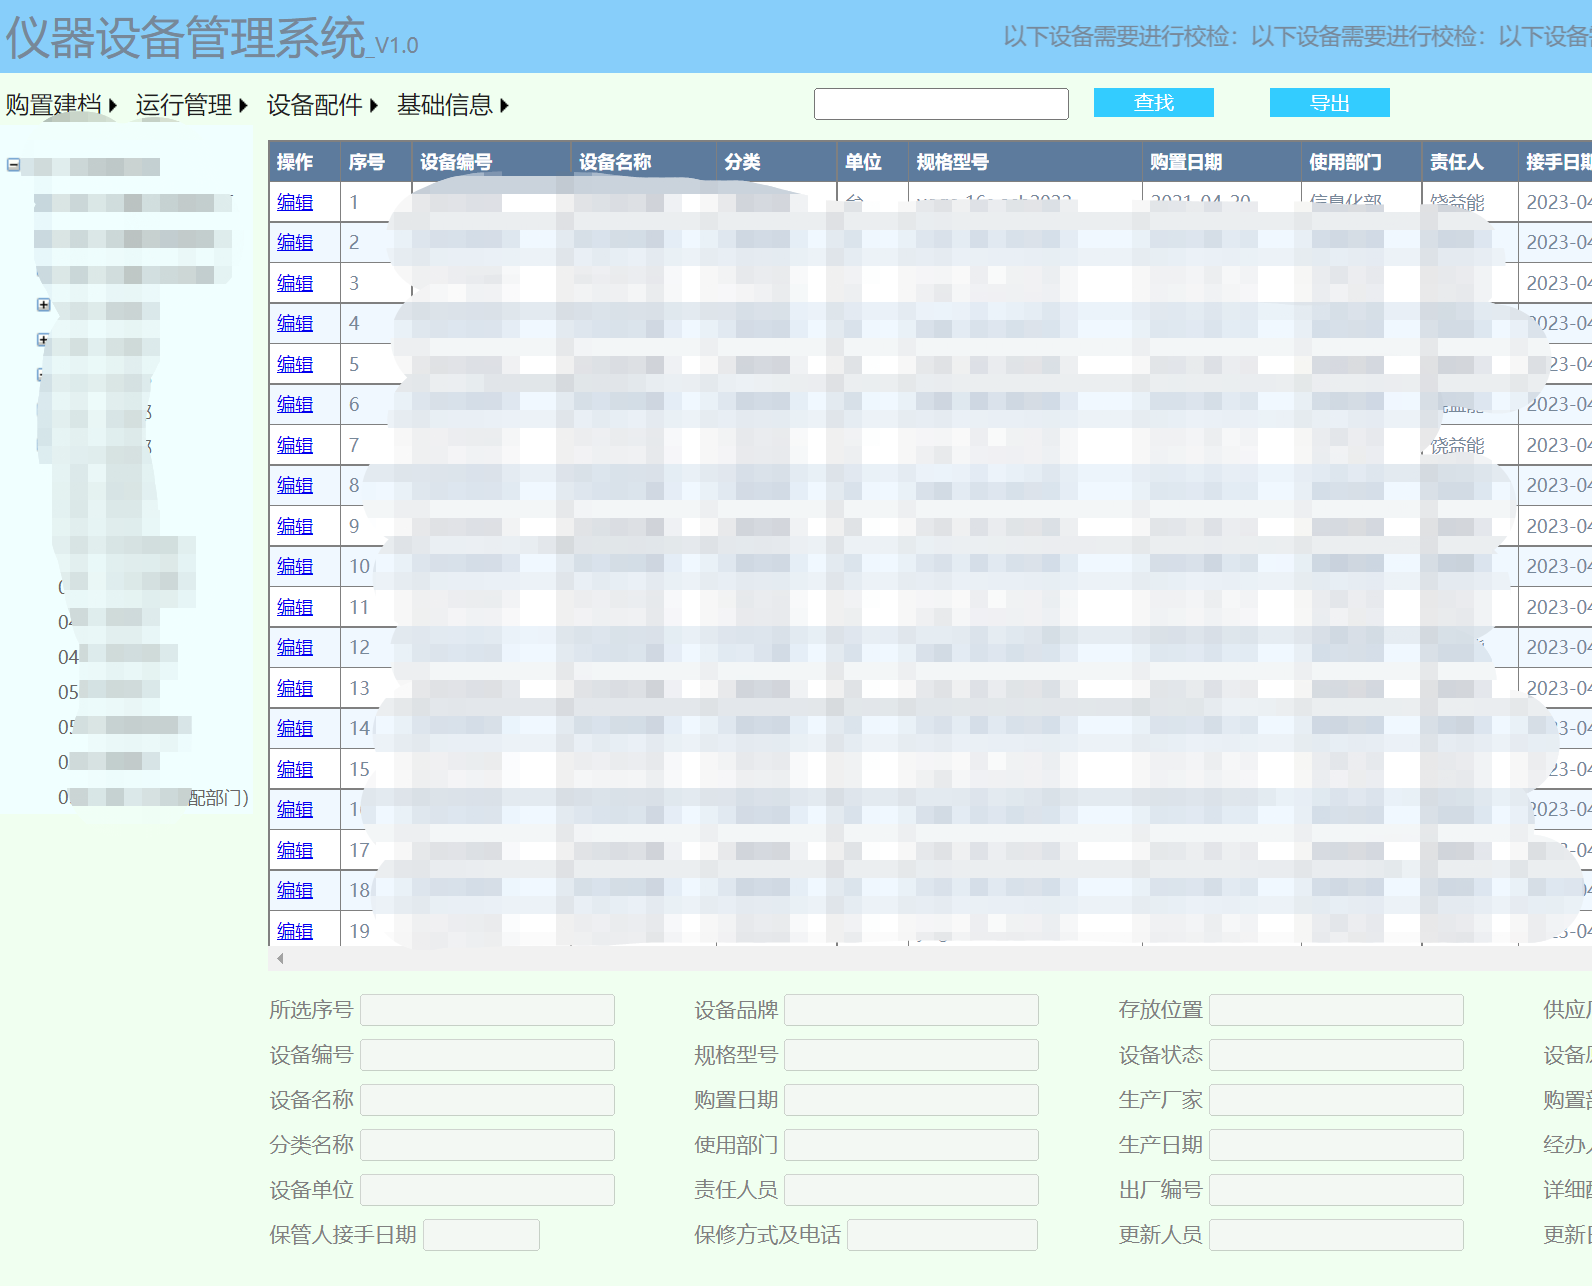Click the 出厂编号 input field
This screenshot has height=1286, width=1592.
(1336, 1190)
